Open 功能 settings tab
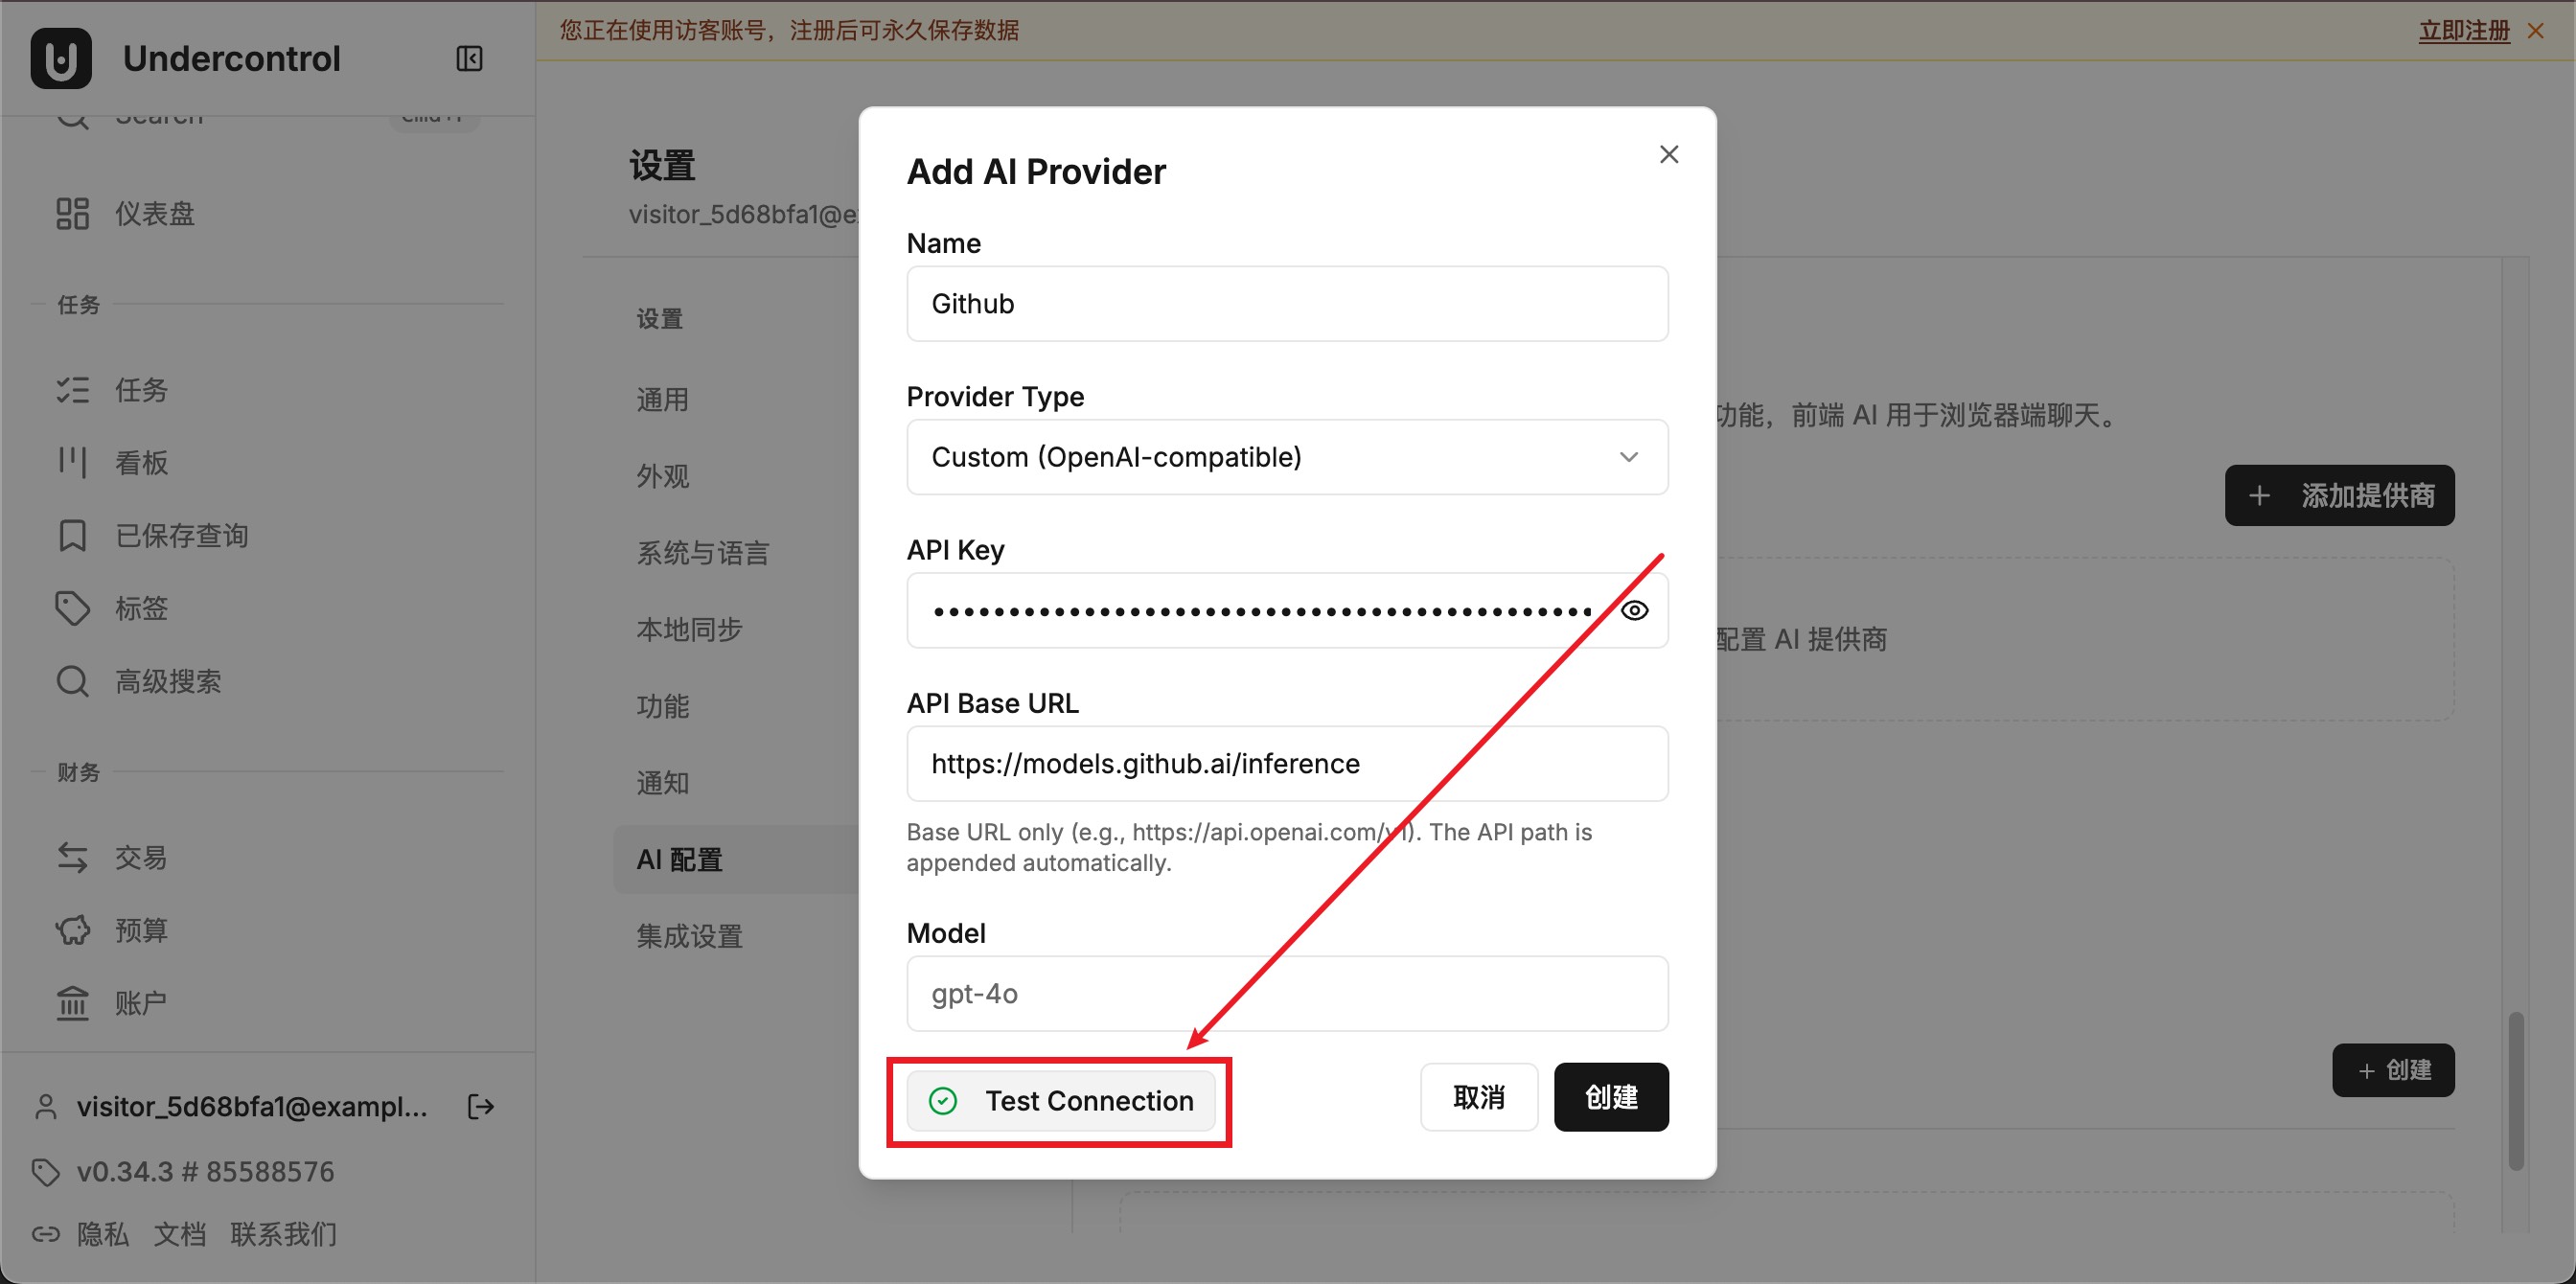 (663, 706)
